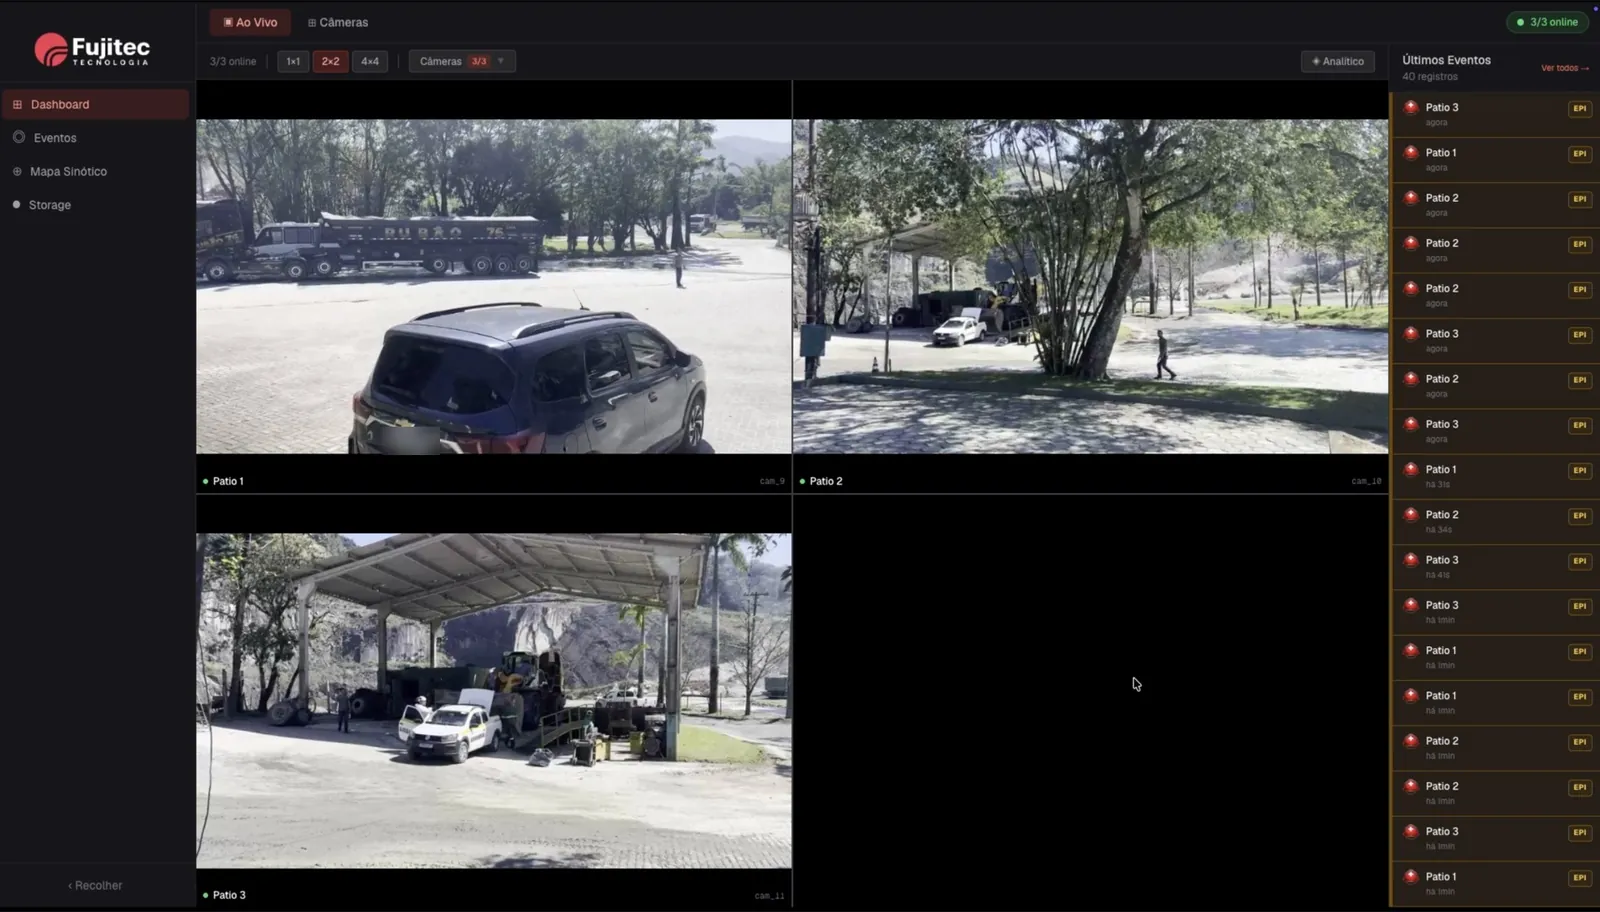1600x912 pixels.
Task: Open Eventos in the sidebar
Action: pos(95,138)
